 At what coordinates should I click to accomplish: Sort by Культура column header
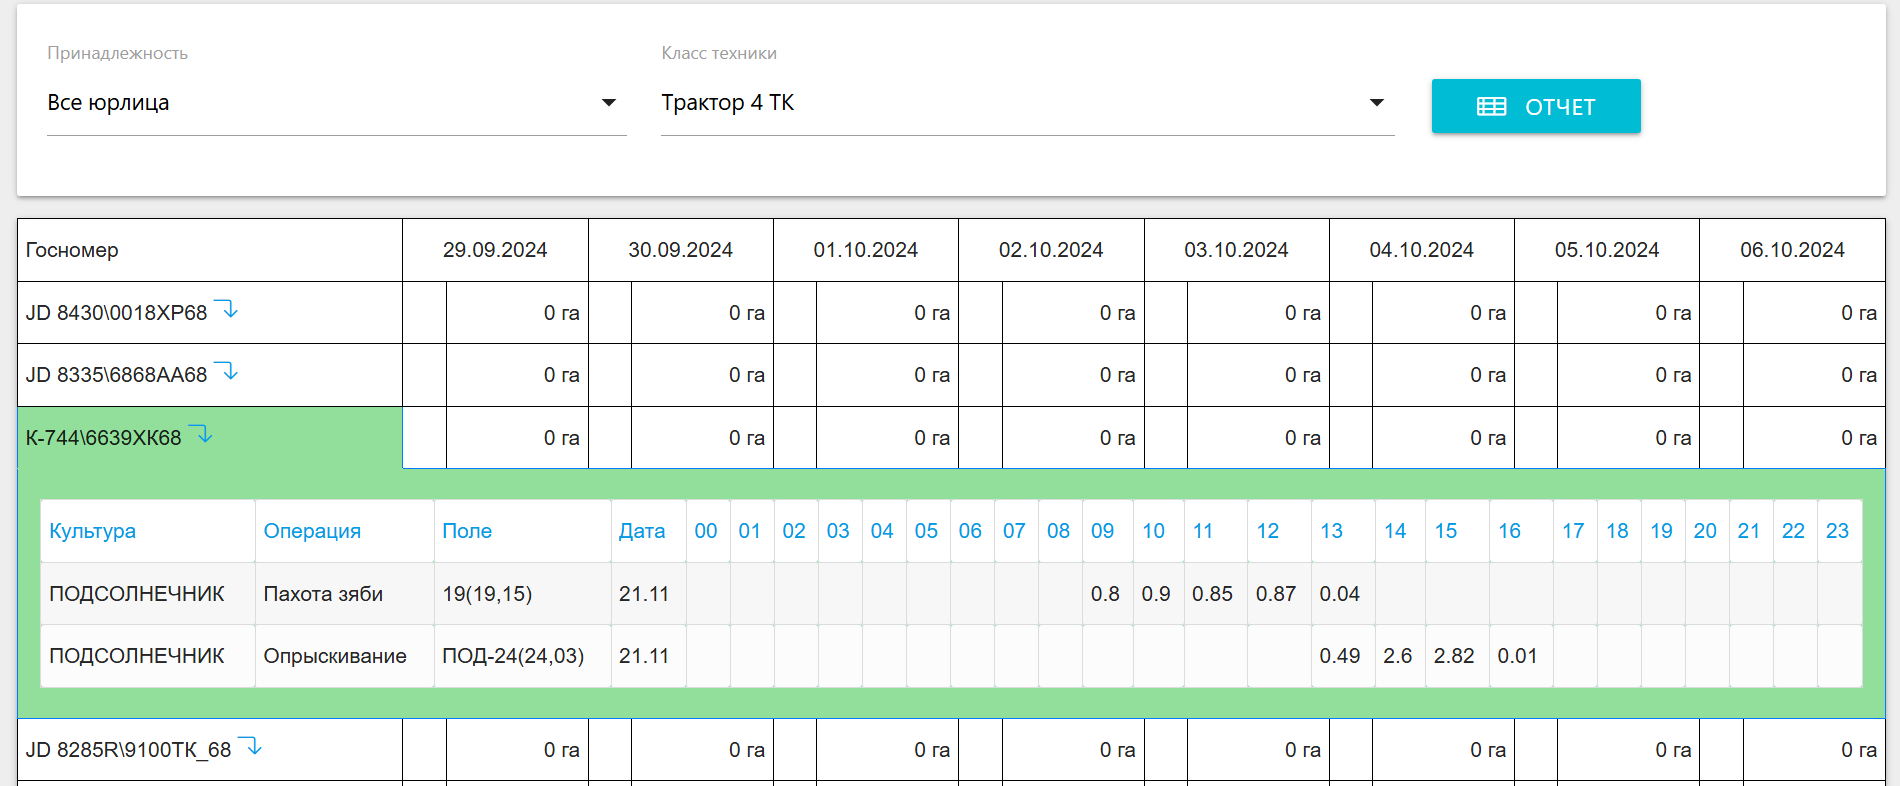point(92,531)
